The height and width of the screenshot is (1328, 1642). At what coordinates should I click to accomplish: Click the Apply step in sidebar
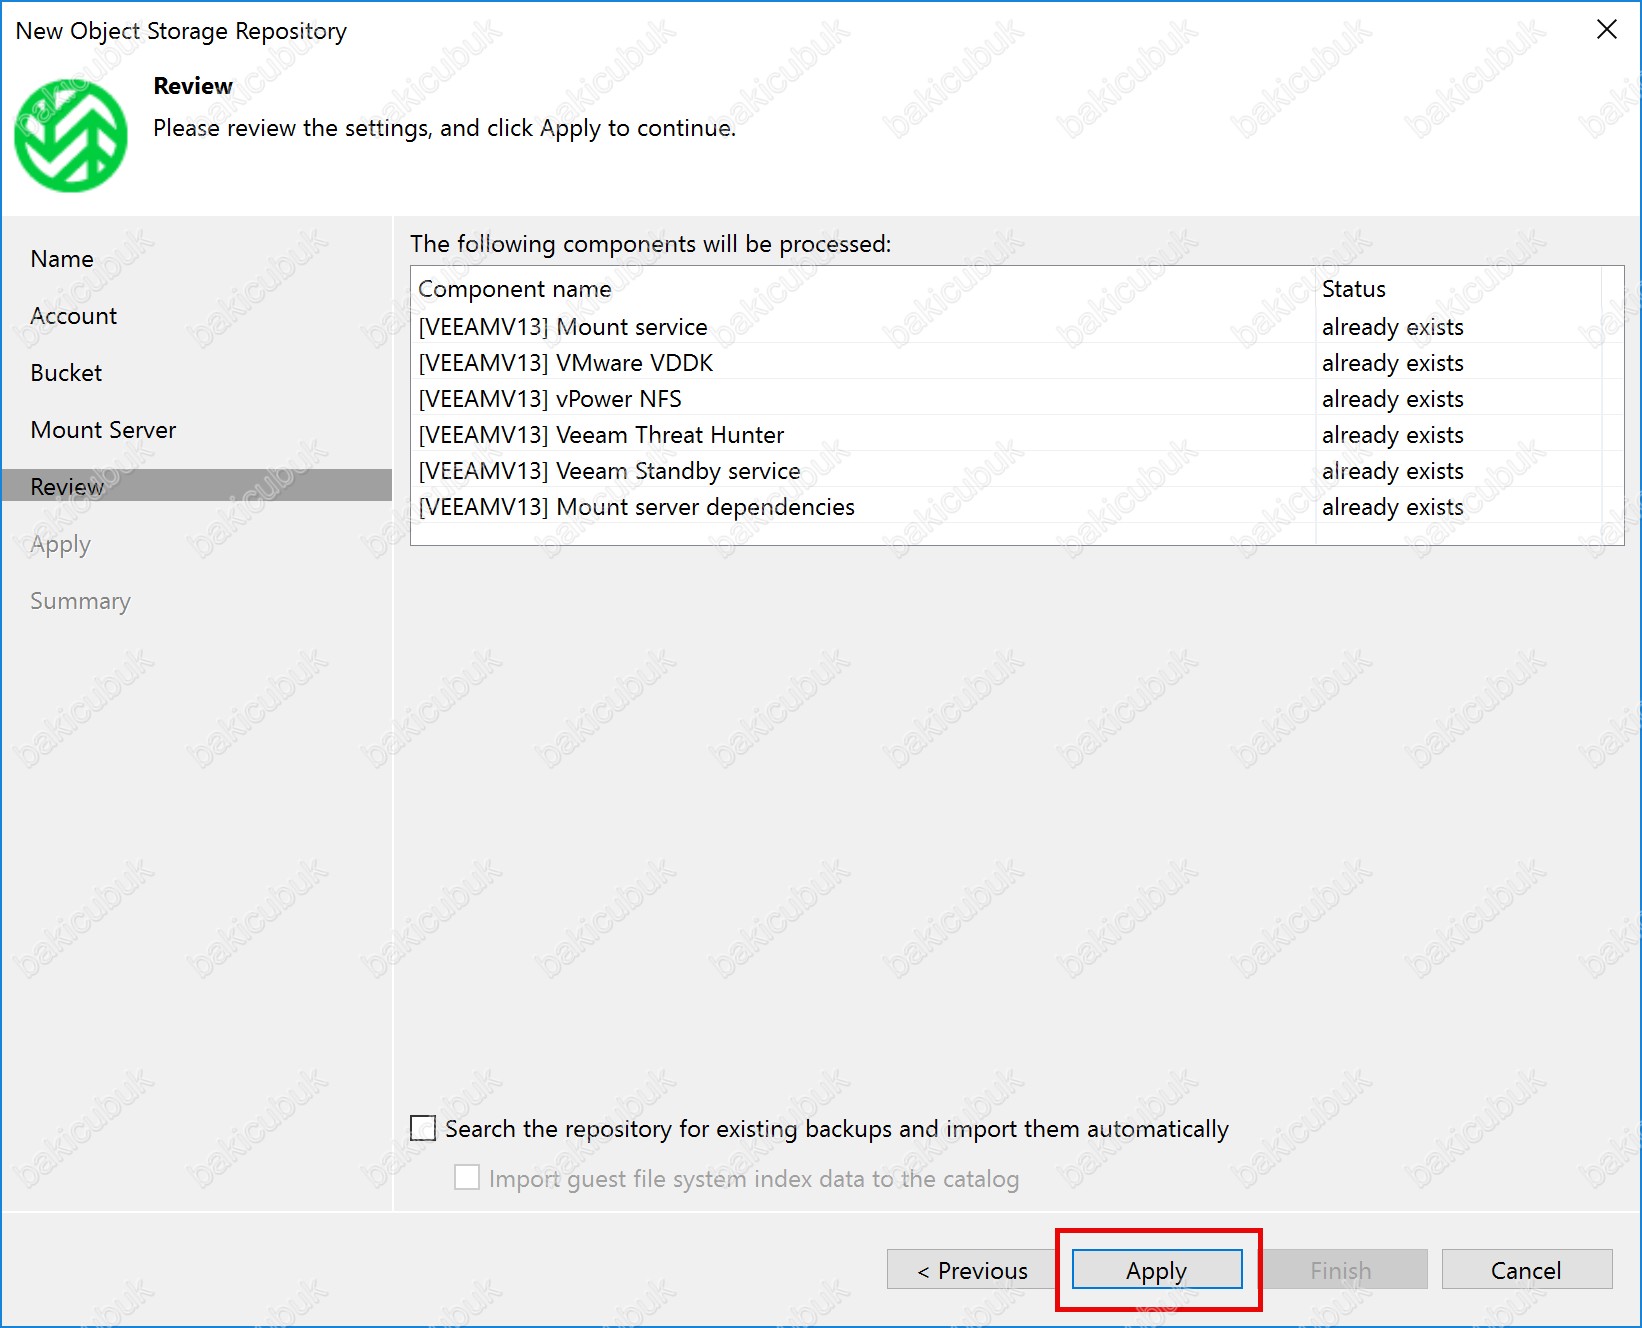coord(60,544)
